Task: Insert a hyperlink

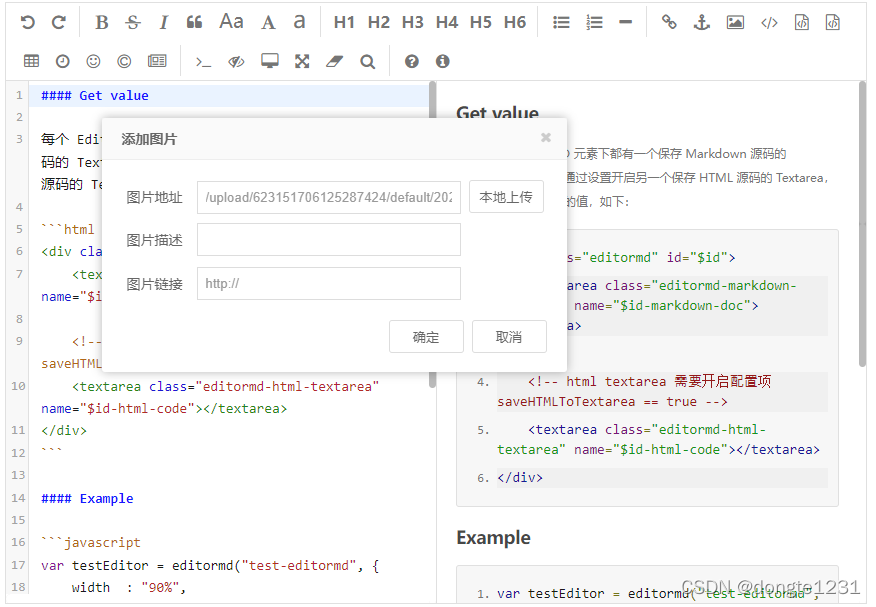Action: (669, 22)
